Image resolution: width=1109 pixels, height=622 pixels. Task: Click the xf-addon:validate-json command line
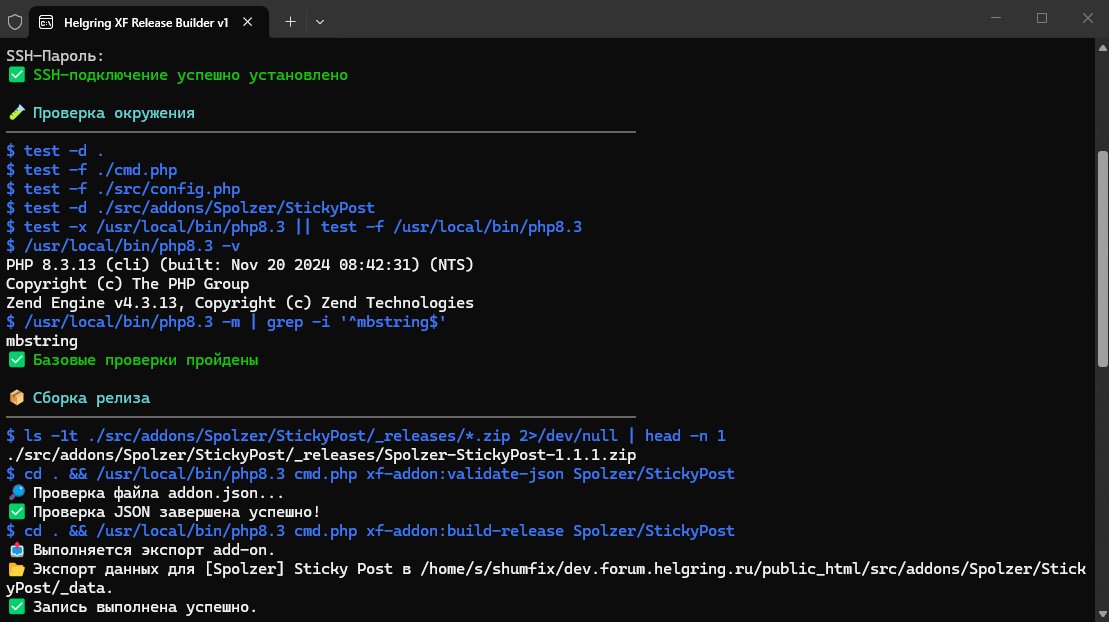point(371,473)
